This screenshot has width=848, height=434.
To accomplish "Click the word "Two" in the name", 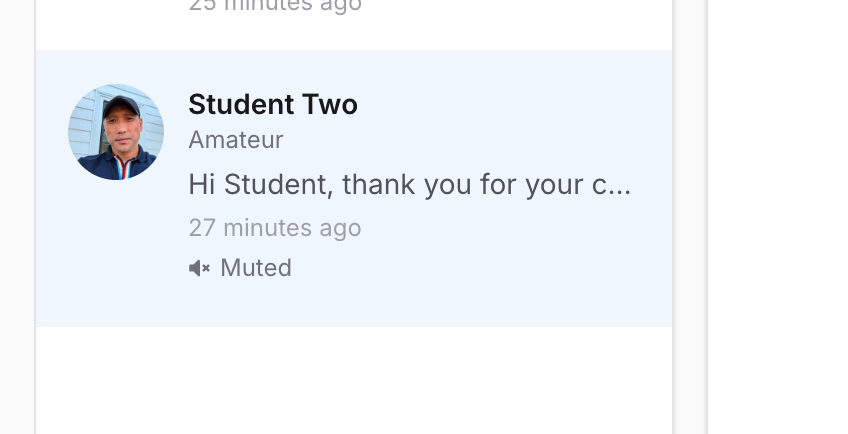I will [328, 104].
